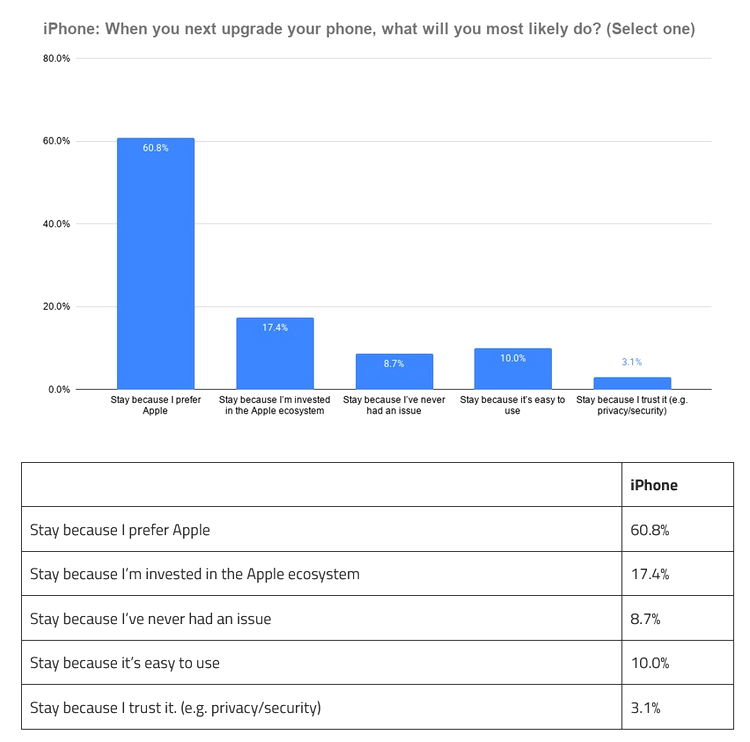This screenshot has width=750, height=742.
Task: Click the 17.4% cell in the table
Action: click(649, 574)
